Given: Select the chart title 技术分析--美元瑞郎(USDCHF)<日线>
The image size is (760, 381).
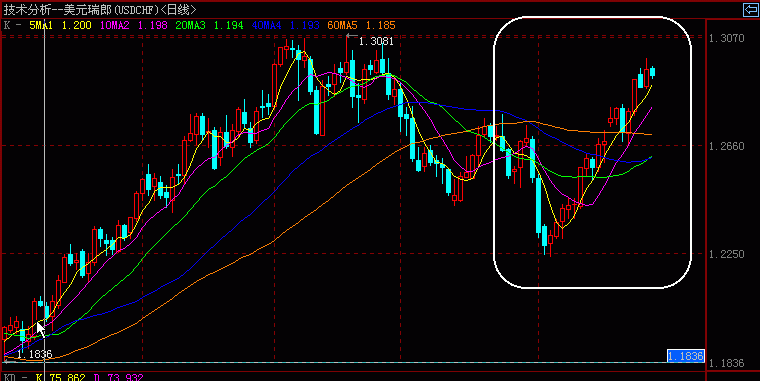Looking at the screenshot, I should pos(100,9).
